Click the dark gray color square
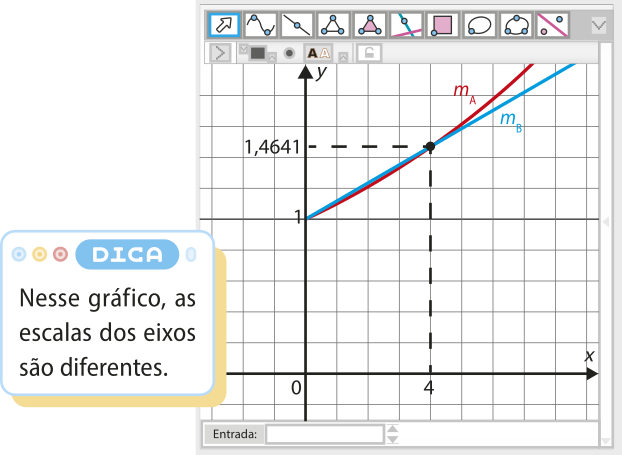This screenshot has width=622, height=455. point(258,53)
